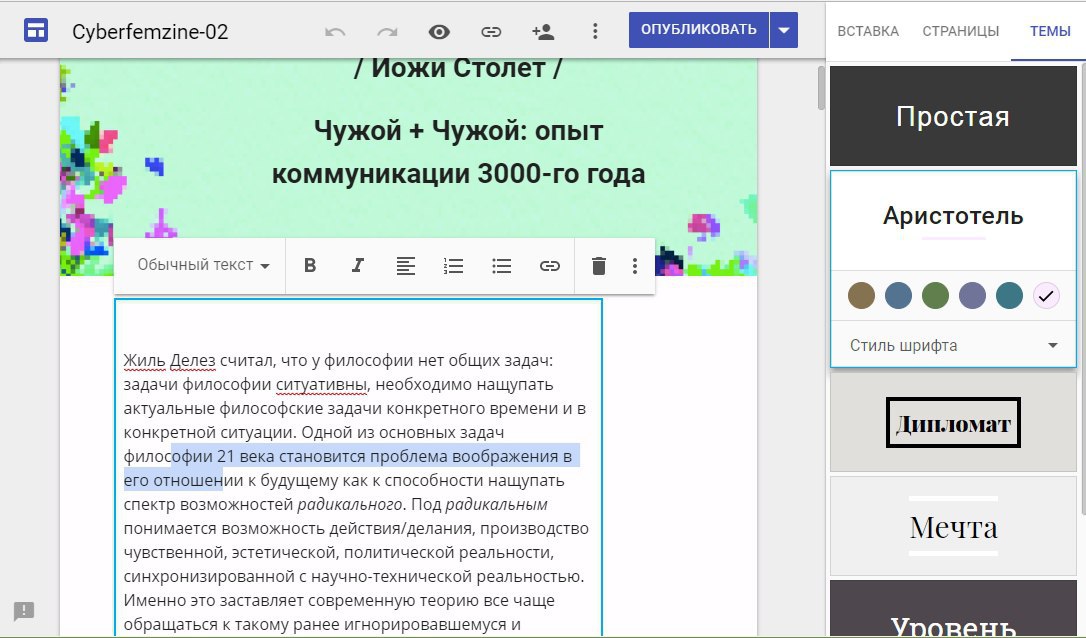Select the checked light pink color swatch
The image size is (1086, 638).
pos(1046,296)
